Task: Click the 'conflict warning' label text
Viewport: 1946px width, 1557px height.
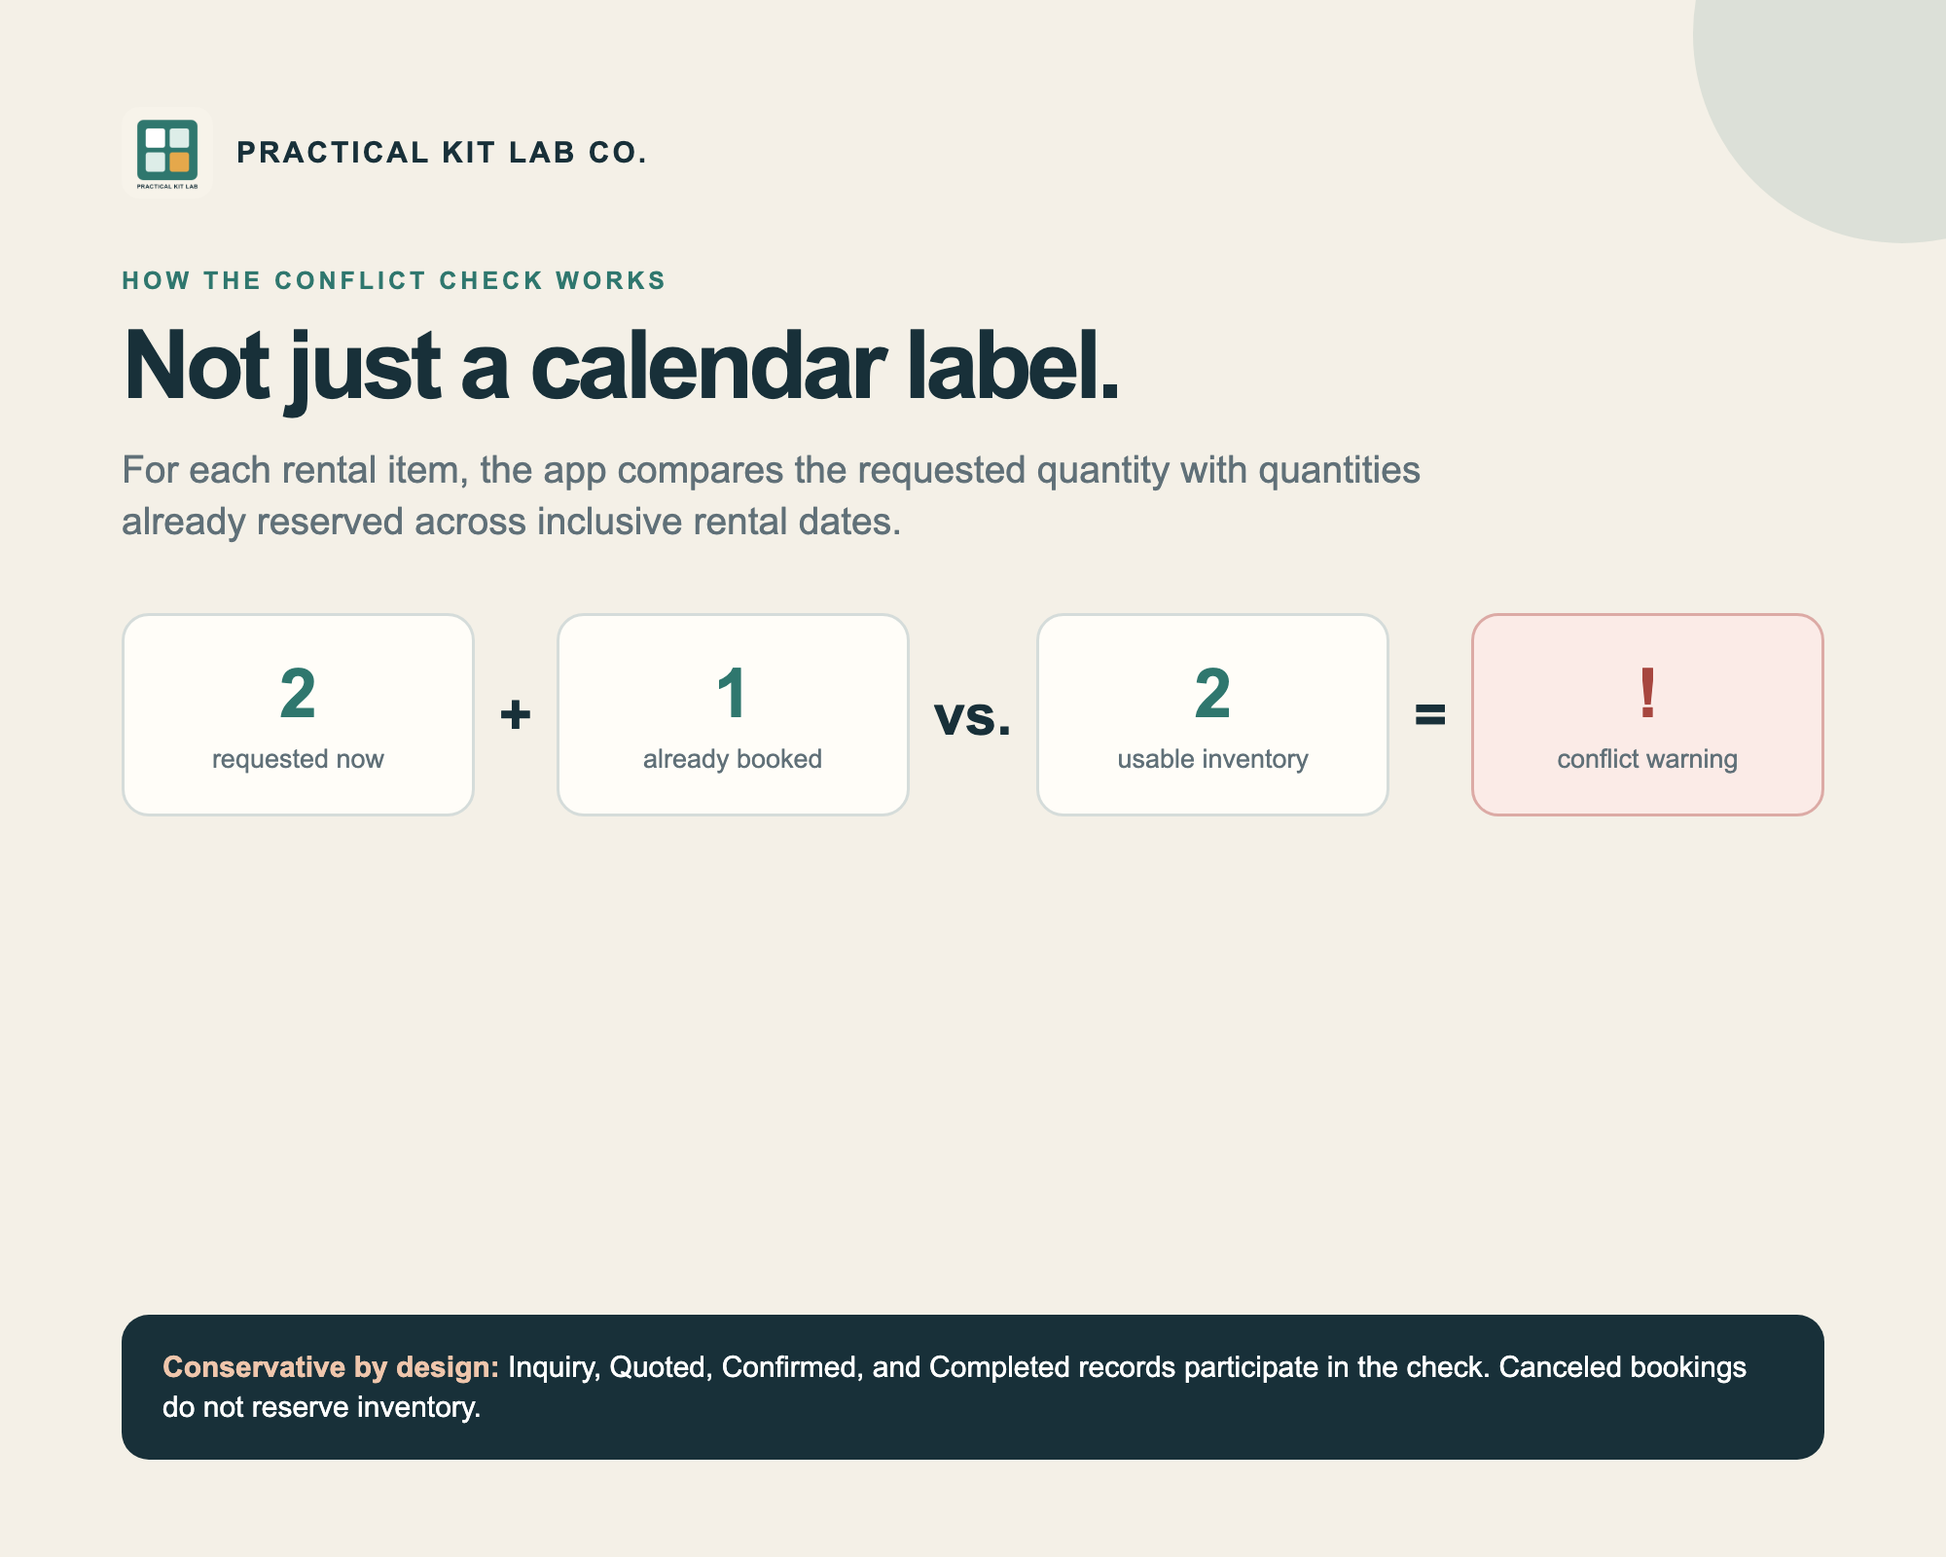Action: point(1647,759)
